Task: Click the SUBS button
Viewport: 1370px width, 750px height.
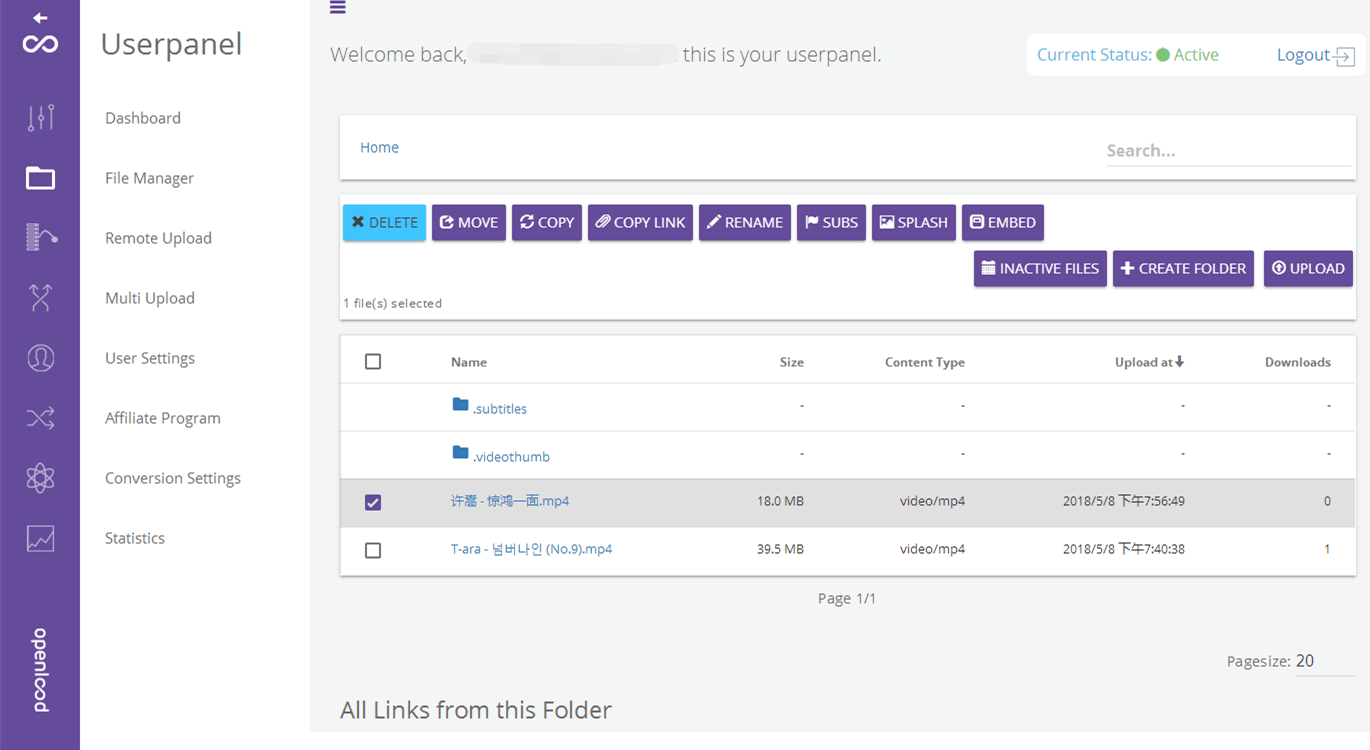Action: (831, 222)
